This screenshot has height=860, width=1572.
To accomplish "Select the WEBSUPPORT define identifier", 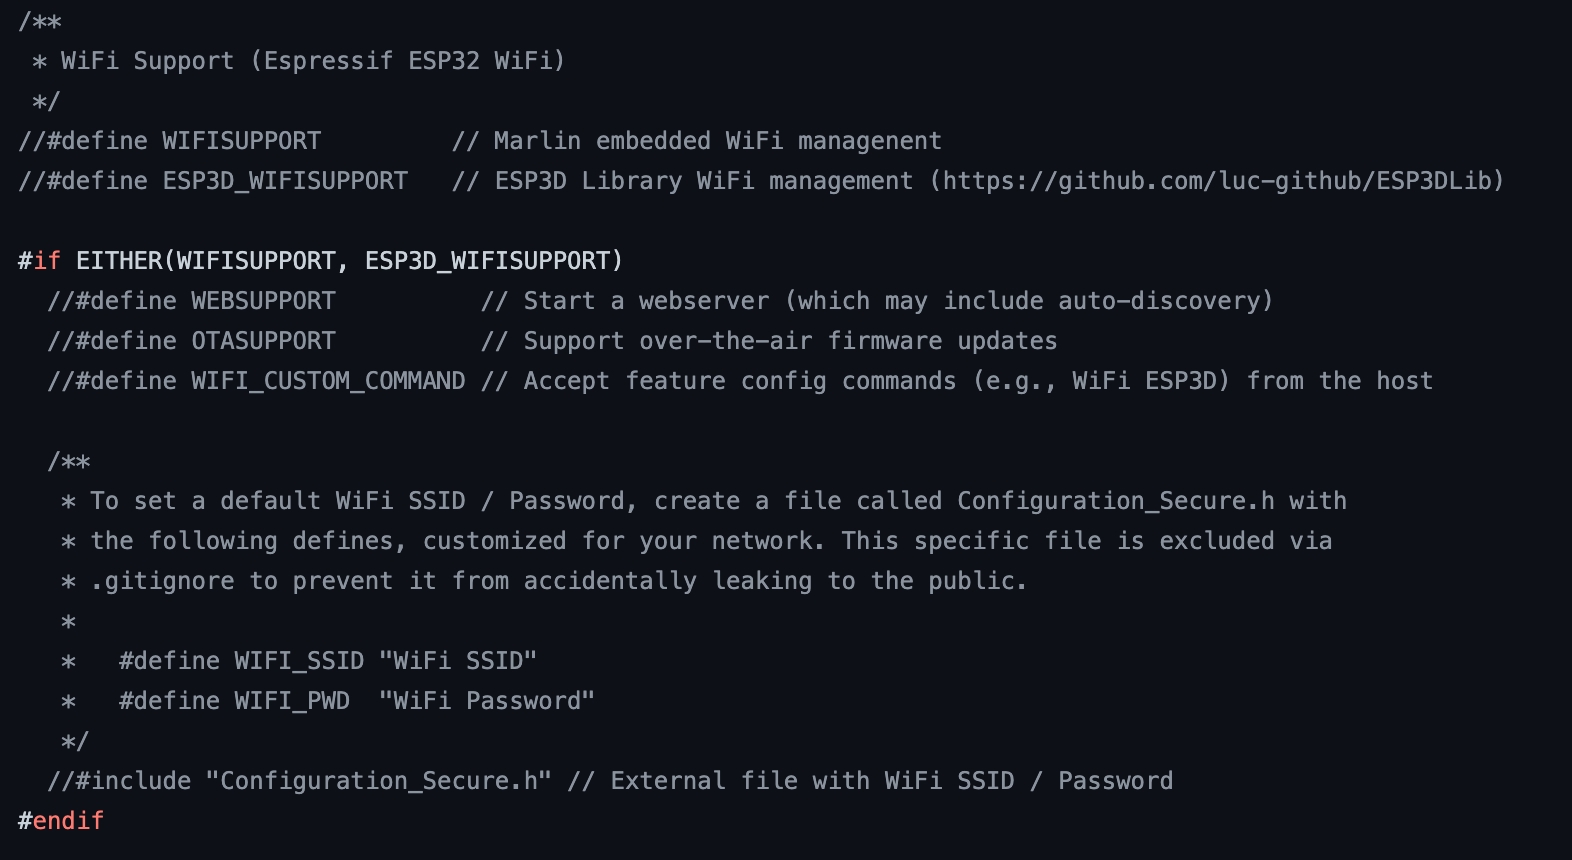I will click(x=263, y=301).
